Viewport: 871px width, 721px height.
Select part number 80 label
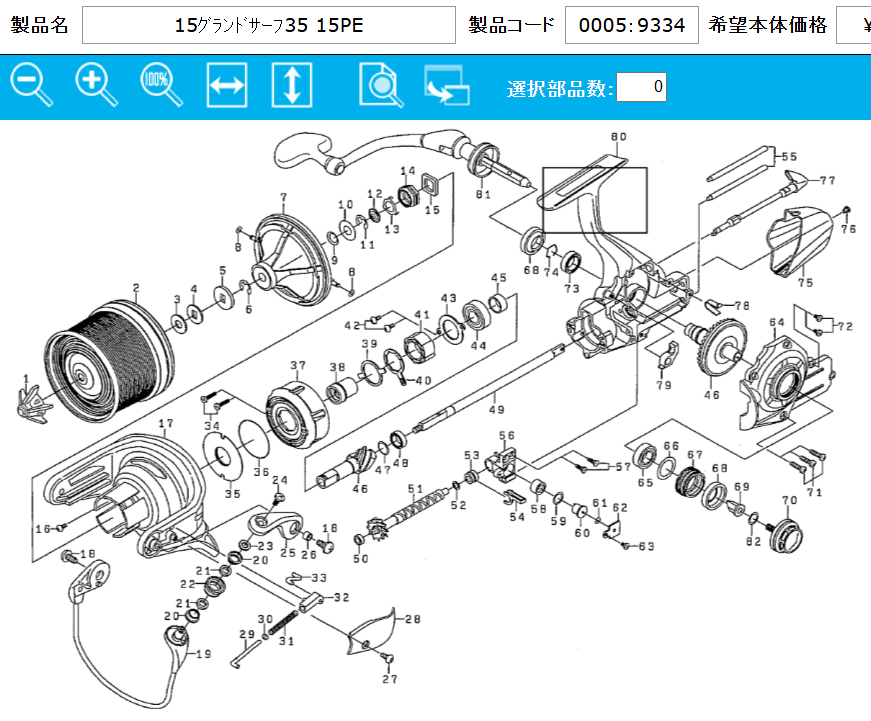[618, 137]
